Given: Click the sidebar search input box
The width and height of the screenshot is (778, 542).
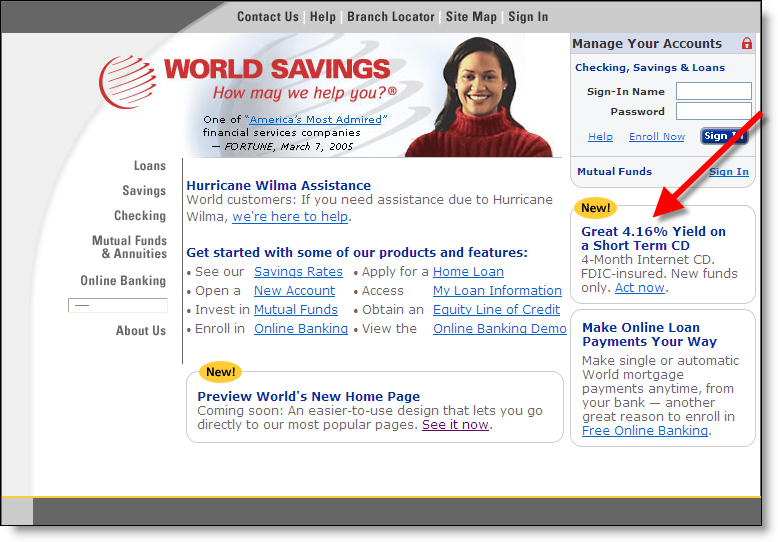Looking at the screenshot, I should [x=118, y=305].
